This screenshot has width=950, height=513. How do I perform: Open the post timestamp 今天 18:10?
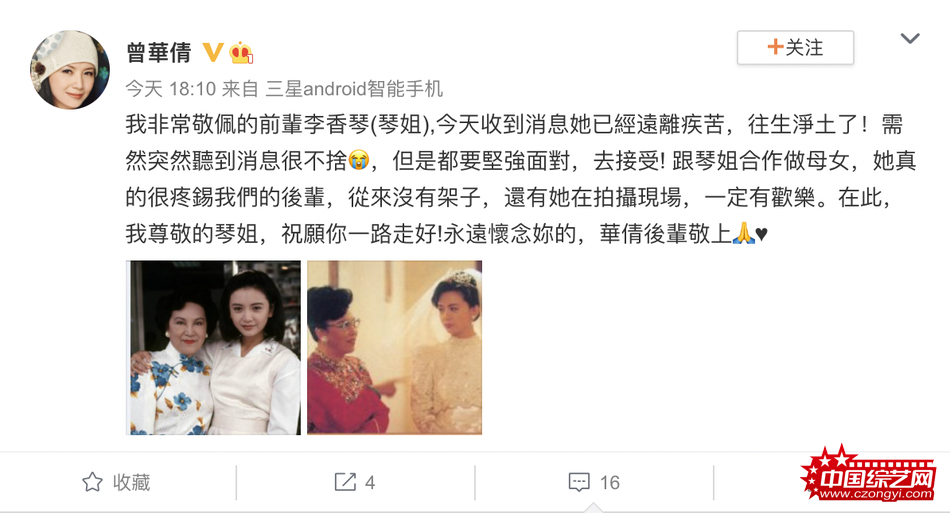(171, 89)
